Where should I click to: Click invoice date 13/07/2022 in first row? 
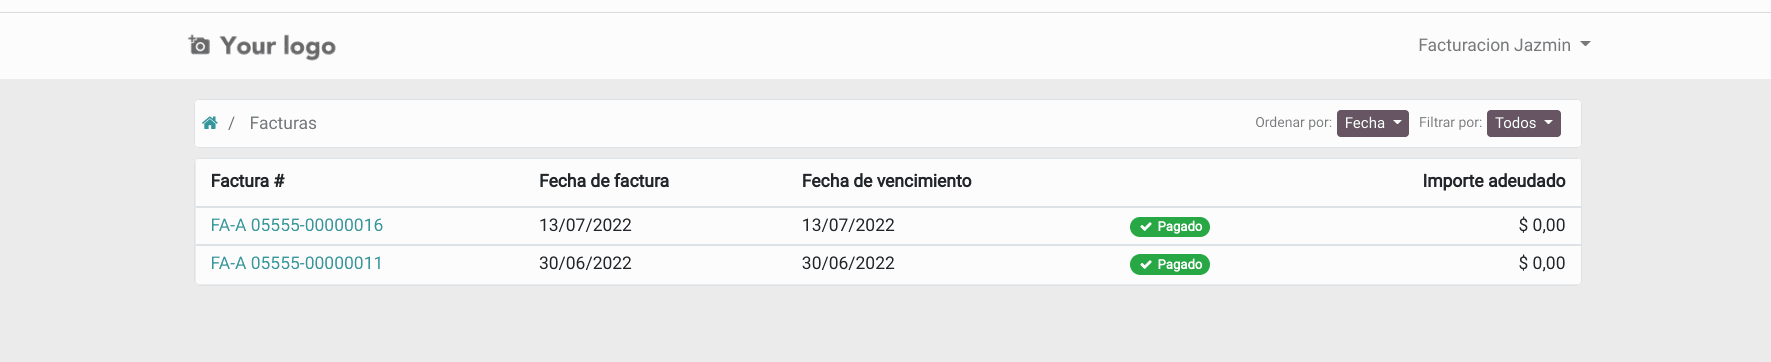pyautogui.click(x=585, y=225)
